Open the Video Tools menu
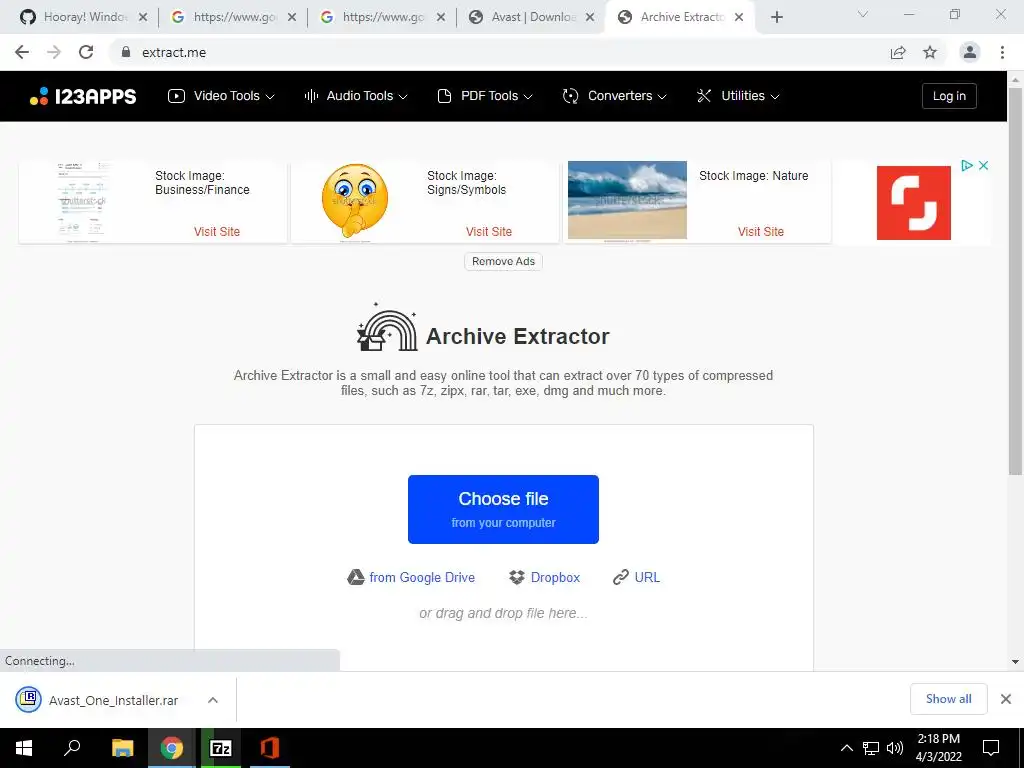Image resolution: width=1024 pixels, height=768 pixels. tap(221, 96)
